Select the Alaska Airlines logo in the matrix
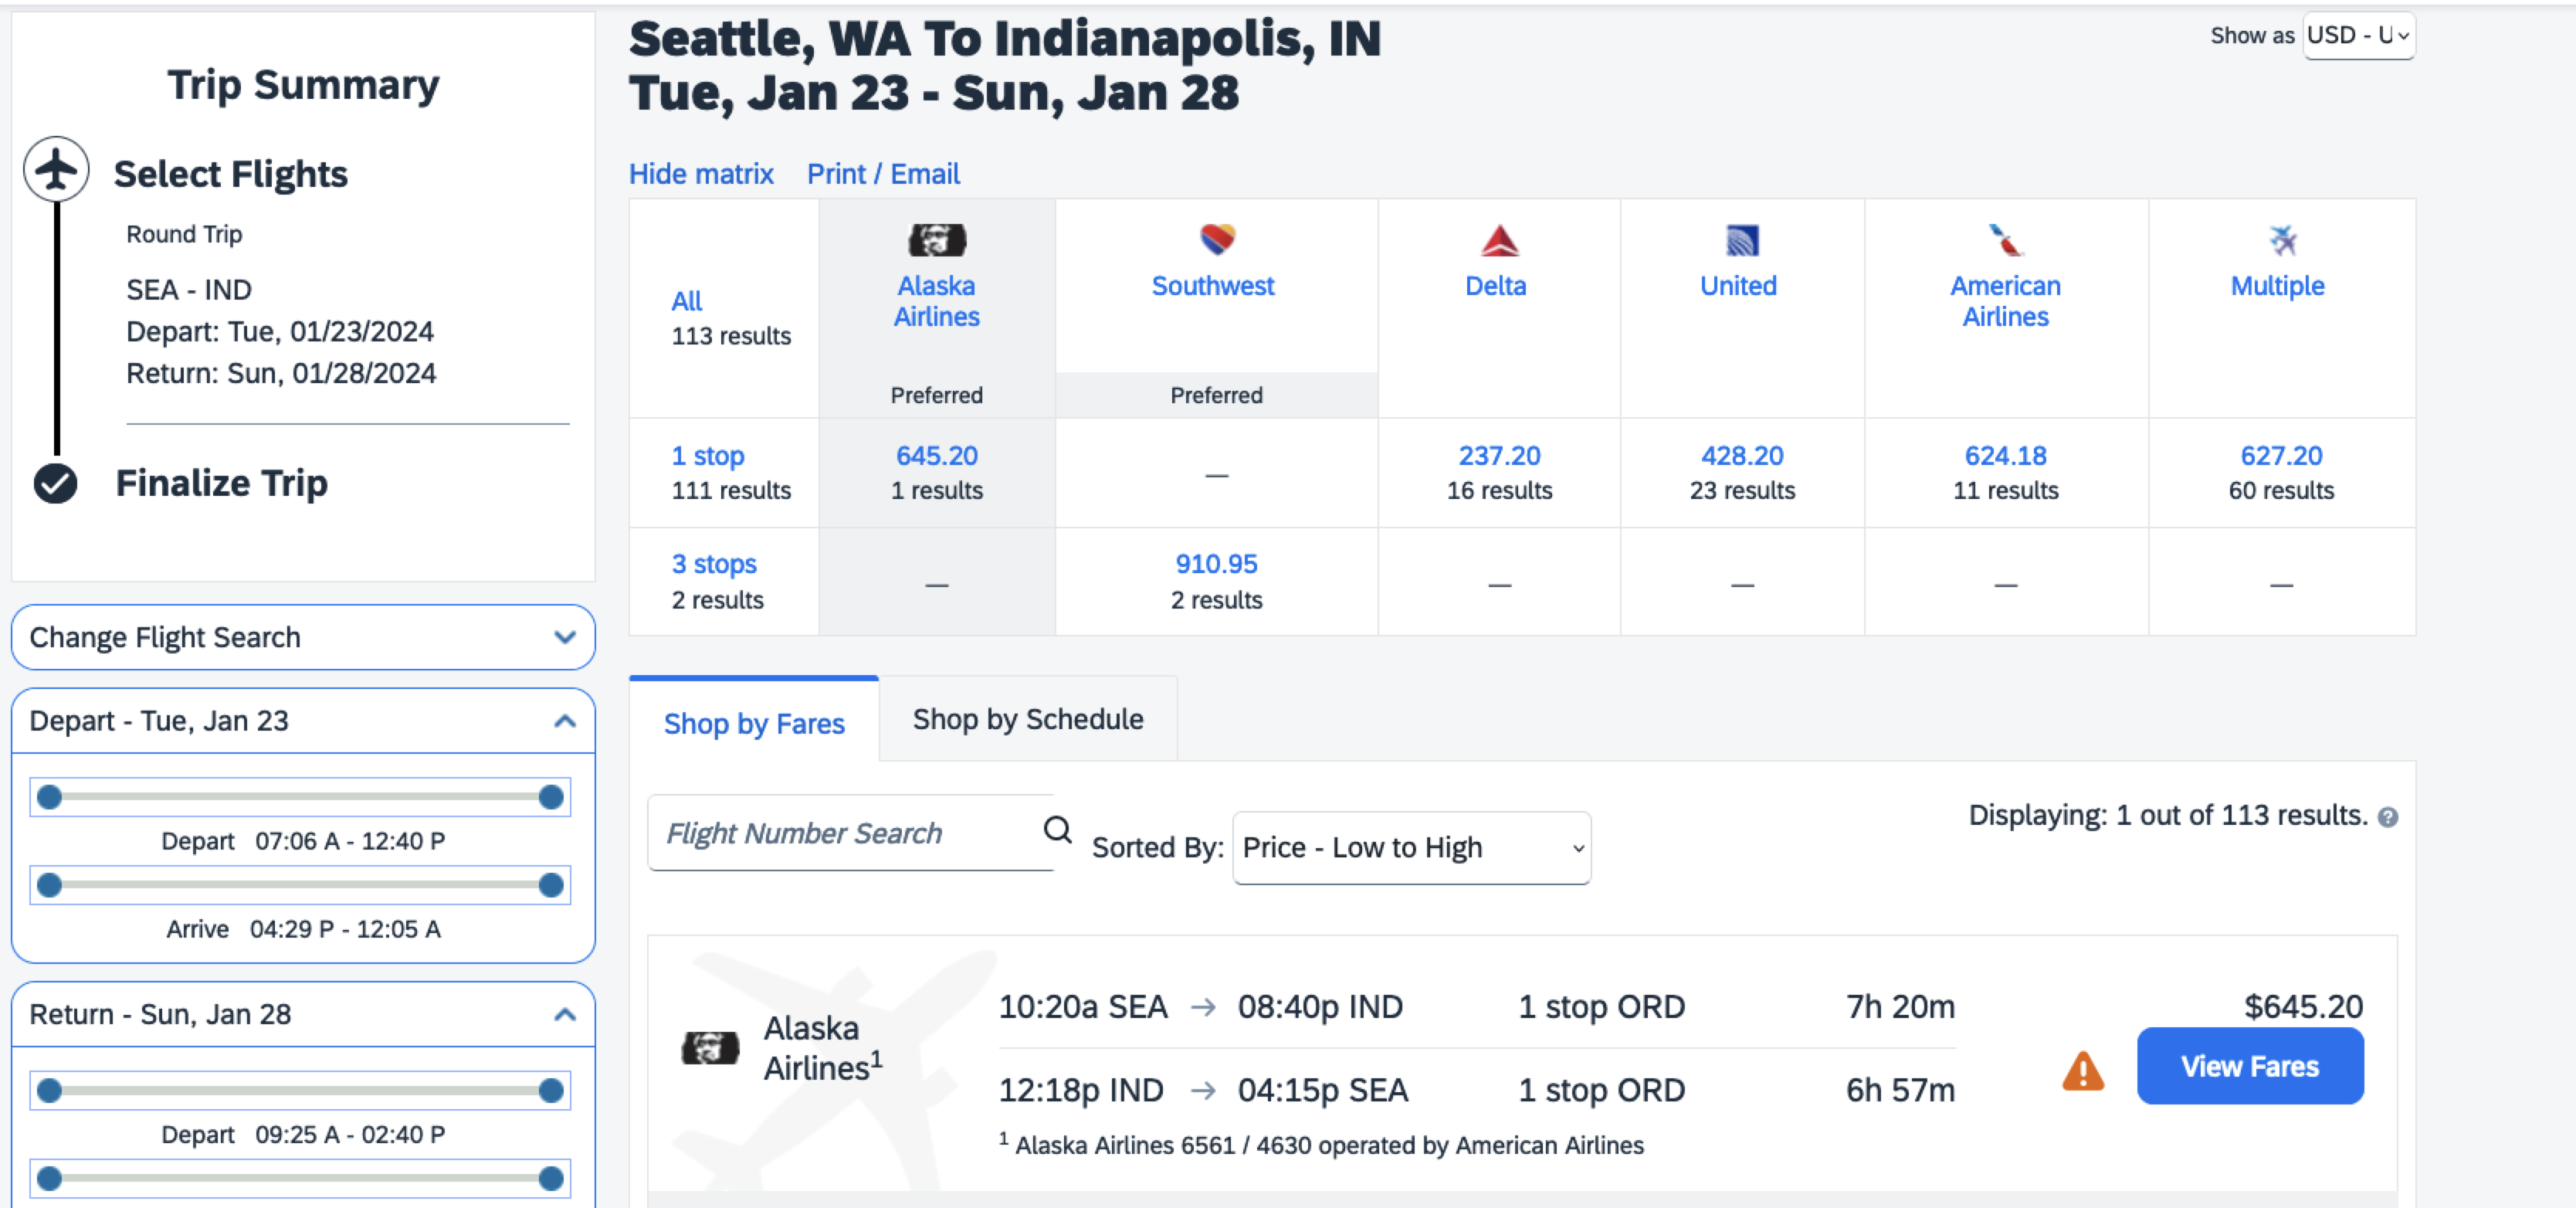The image size is (2576, 1208). 936,239
